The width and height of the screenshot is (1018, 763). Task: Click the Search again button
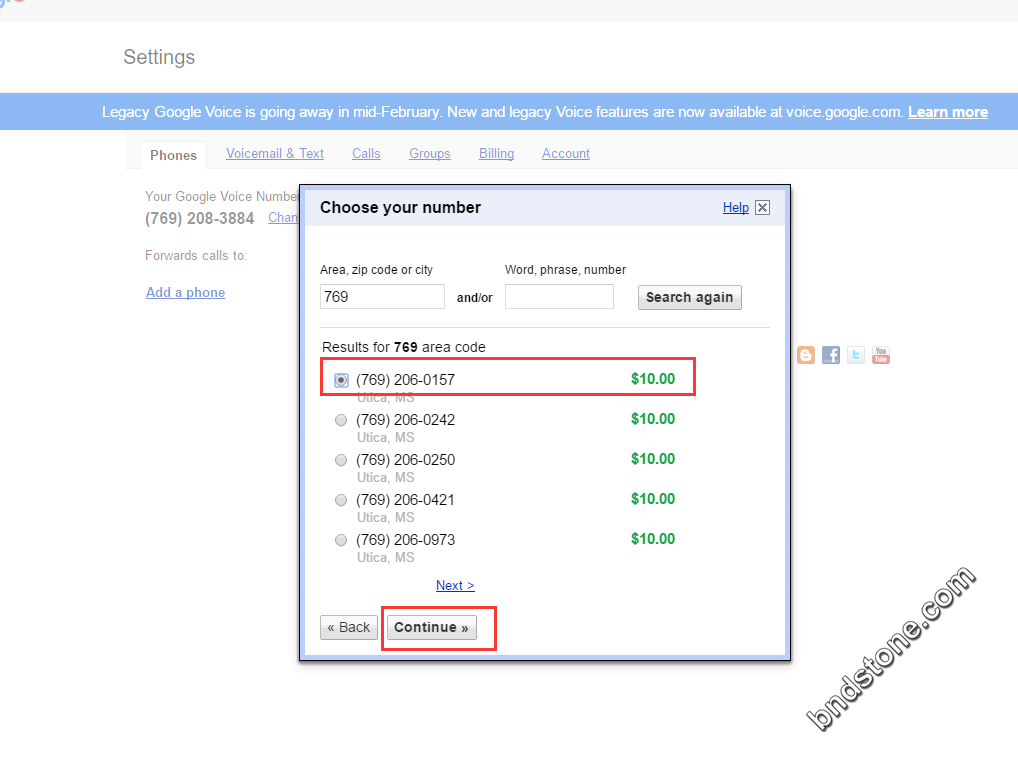pos(689,297)
